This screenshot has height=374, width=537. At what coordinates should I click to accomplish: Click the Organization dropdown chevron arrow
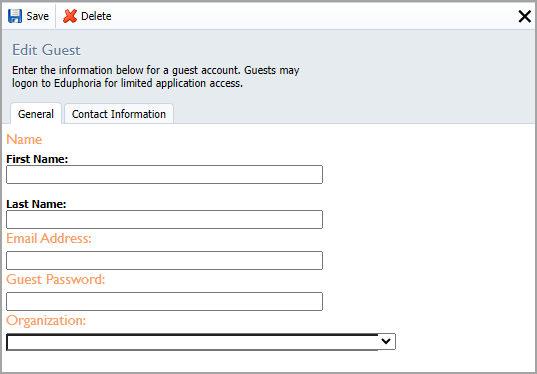(x=386, y=341)
